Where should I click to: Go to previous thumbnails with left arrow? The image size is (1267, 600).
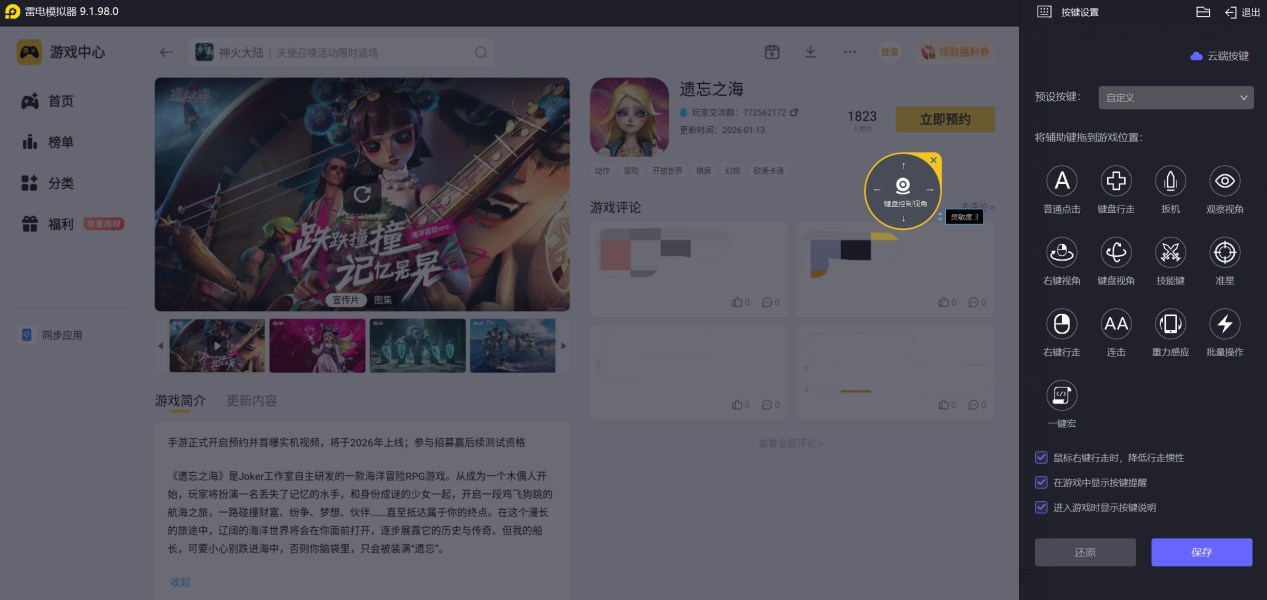pyautogui.click(x=161, y=346)
